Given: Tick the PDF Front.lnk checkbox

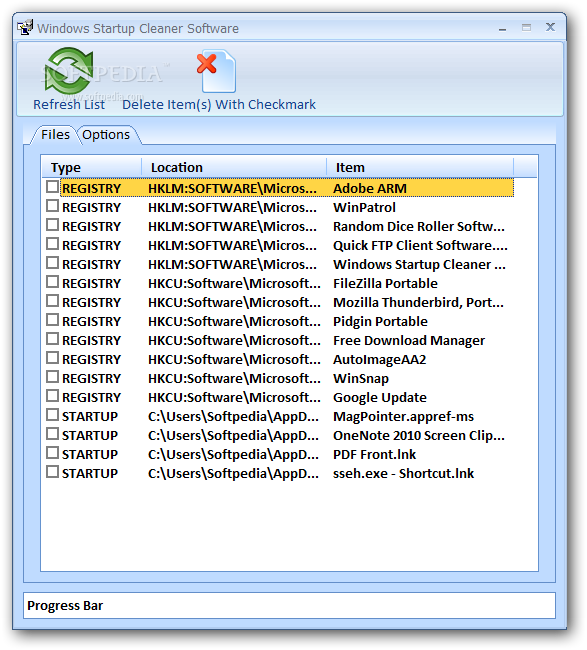Looking at the screenshot, I should click(52, 453).
